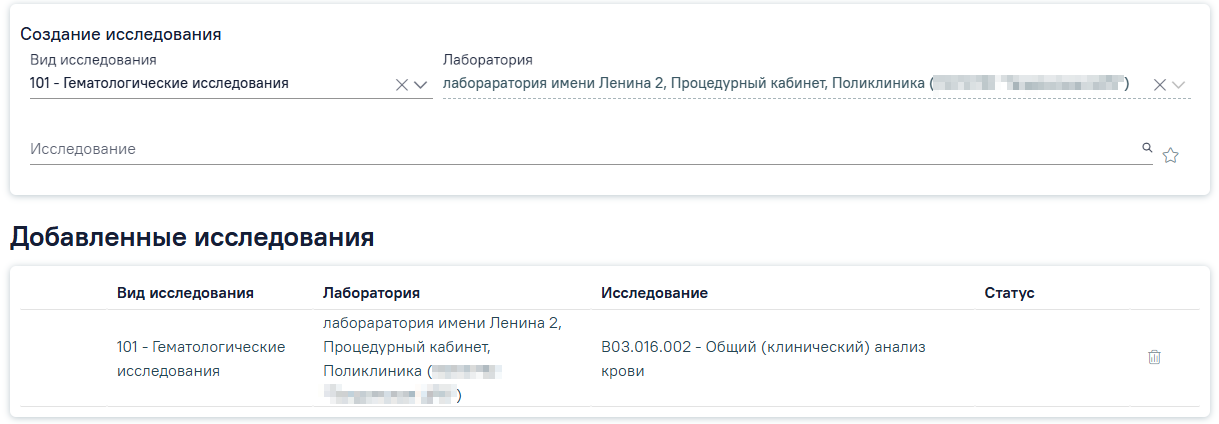Screen dimensions: 1219x424
Task: Click the Статус column header
Action: 1009,293
